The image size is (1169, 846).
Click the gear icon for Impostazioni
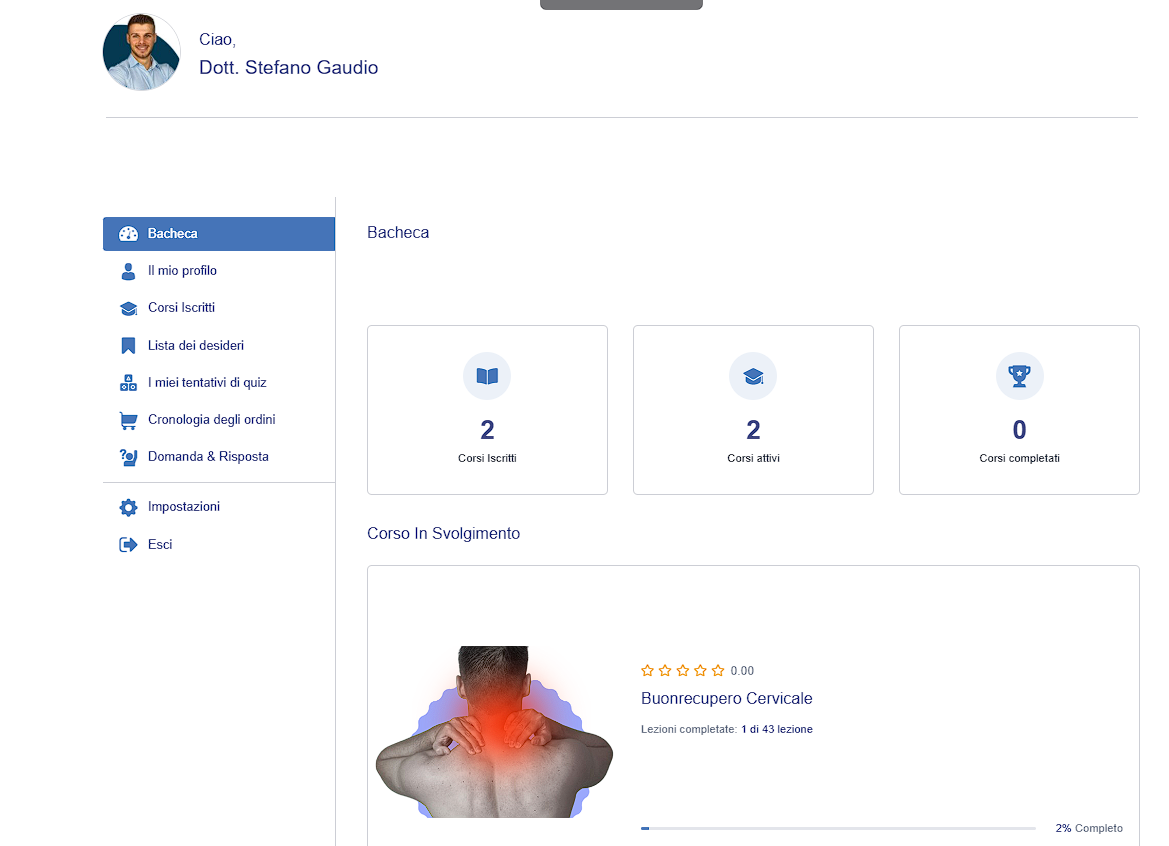click(128, 507)
